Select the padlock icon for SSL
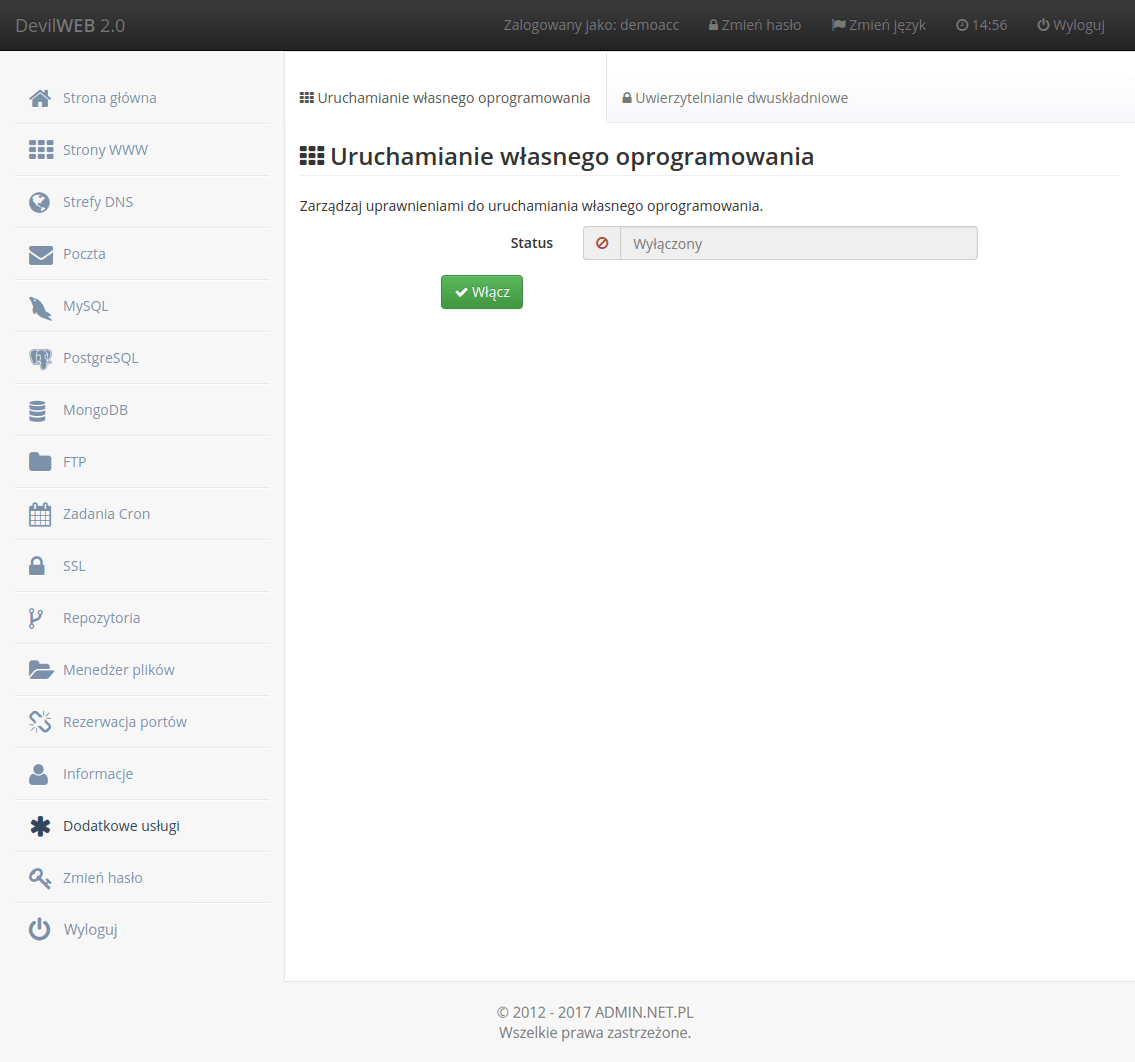This screenshot has width=1135, height=1062. [37, 566]
